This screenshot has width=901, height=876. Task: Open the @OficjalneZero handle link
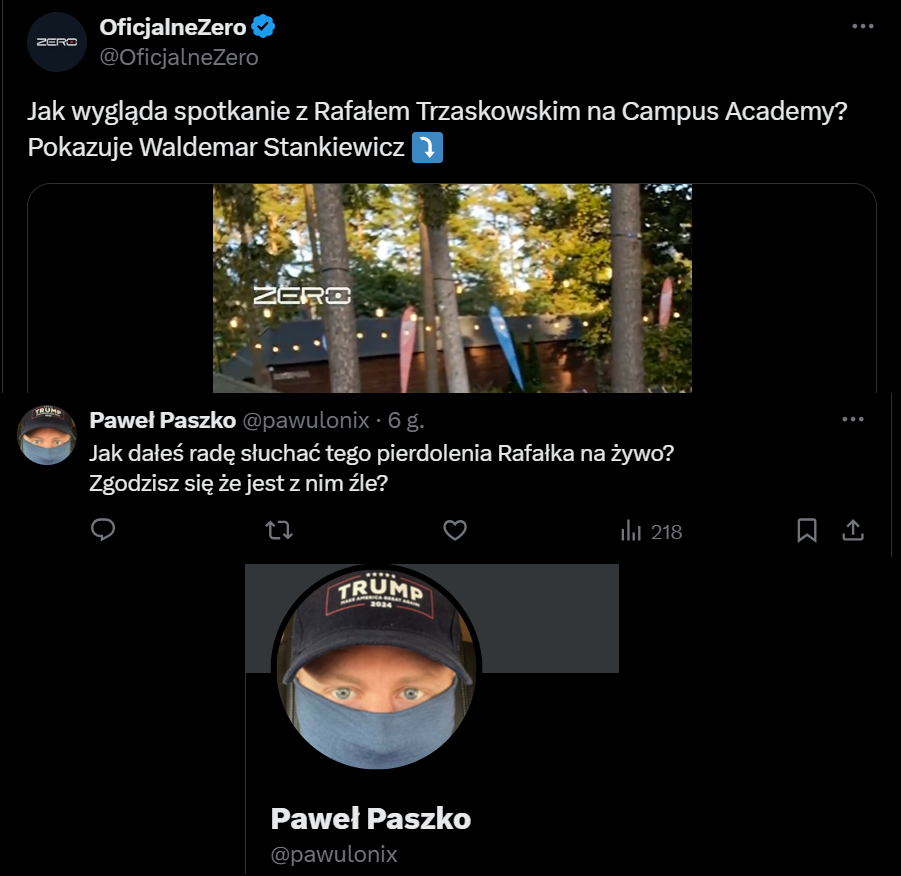click(179, 57)
